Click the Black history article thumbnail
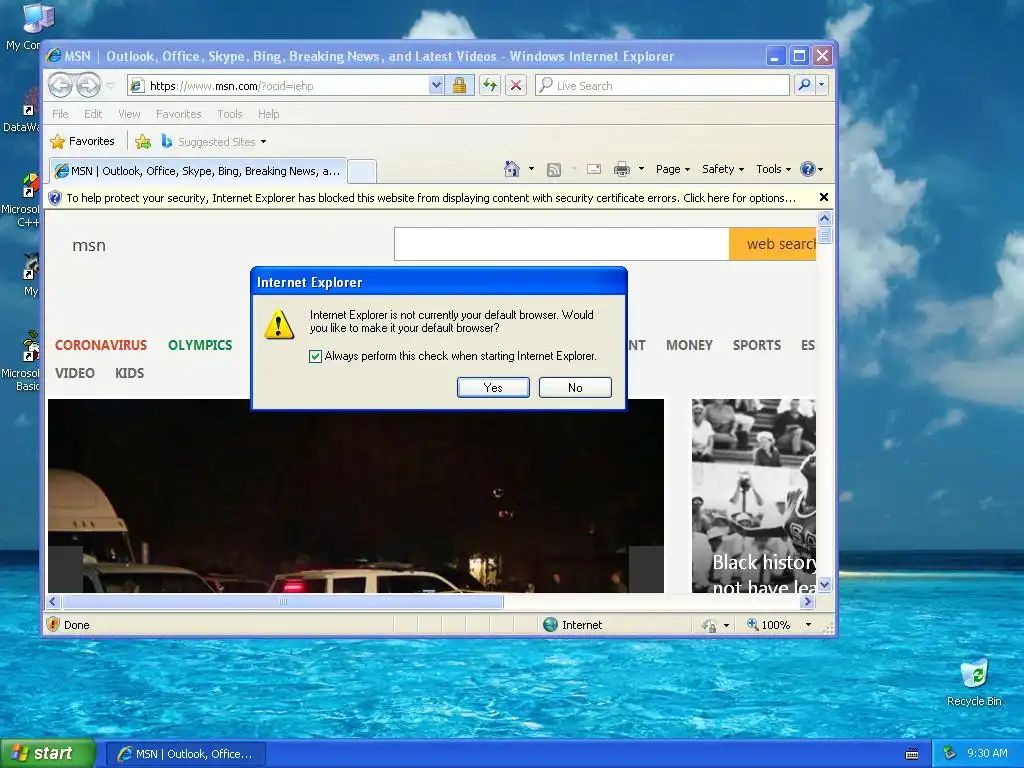This screenshot has height=768, width=1024. click(754, 496)
